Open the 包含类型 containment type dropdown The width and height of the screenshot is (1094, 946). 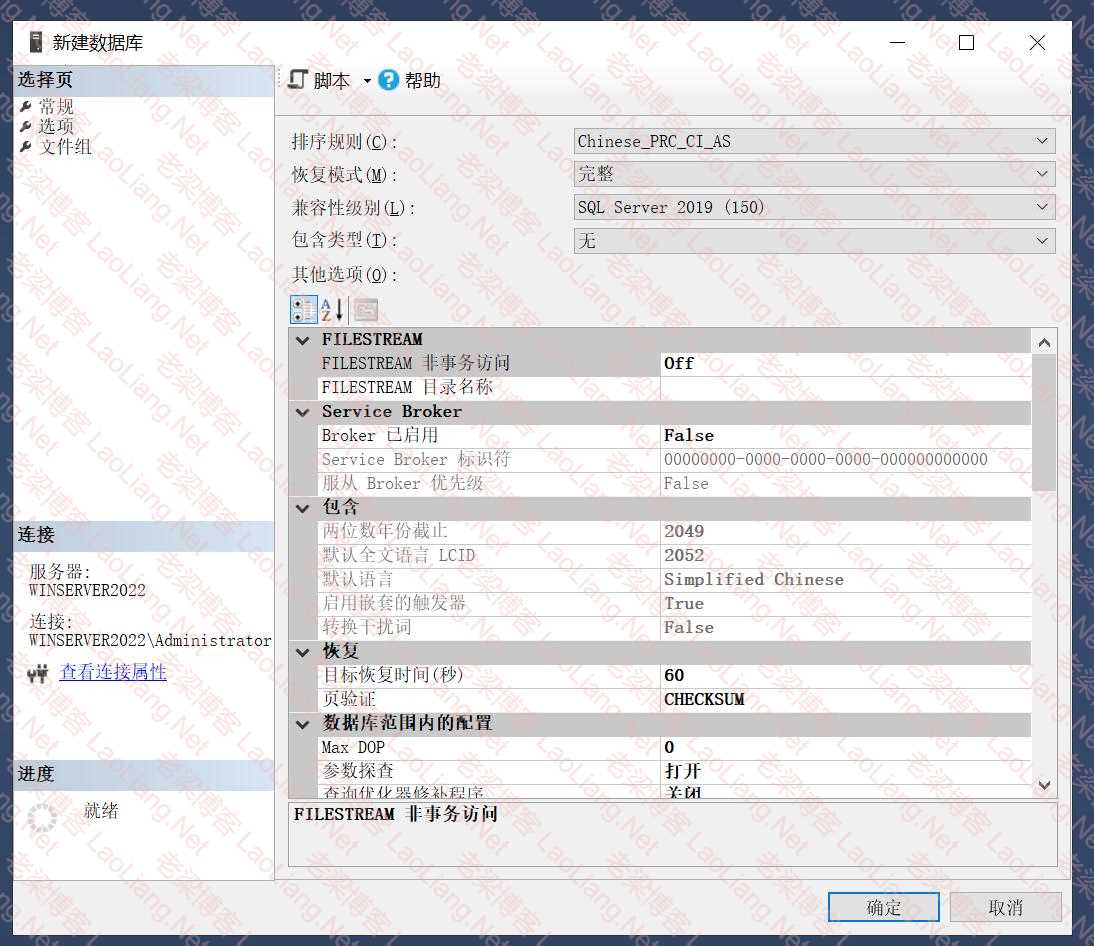[1042, 240]
